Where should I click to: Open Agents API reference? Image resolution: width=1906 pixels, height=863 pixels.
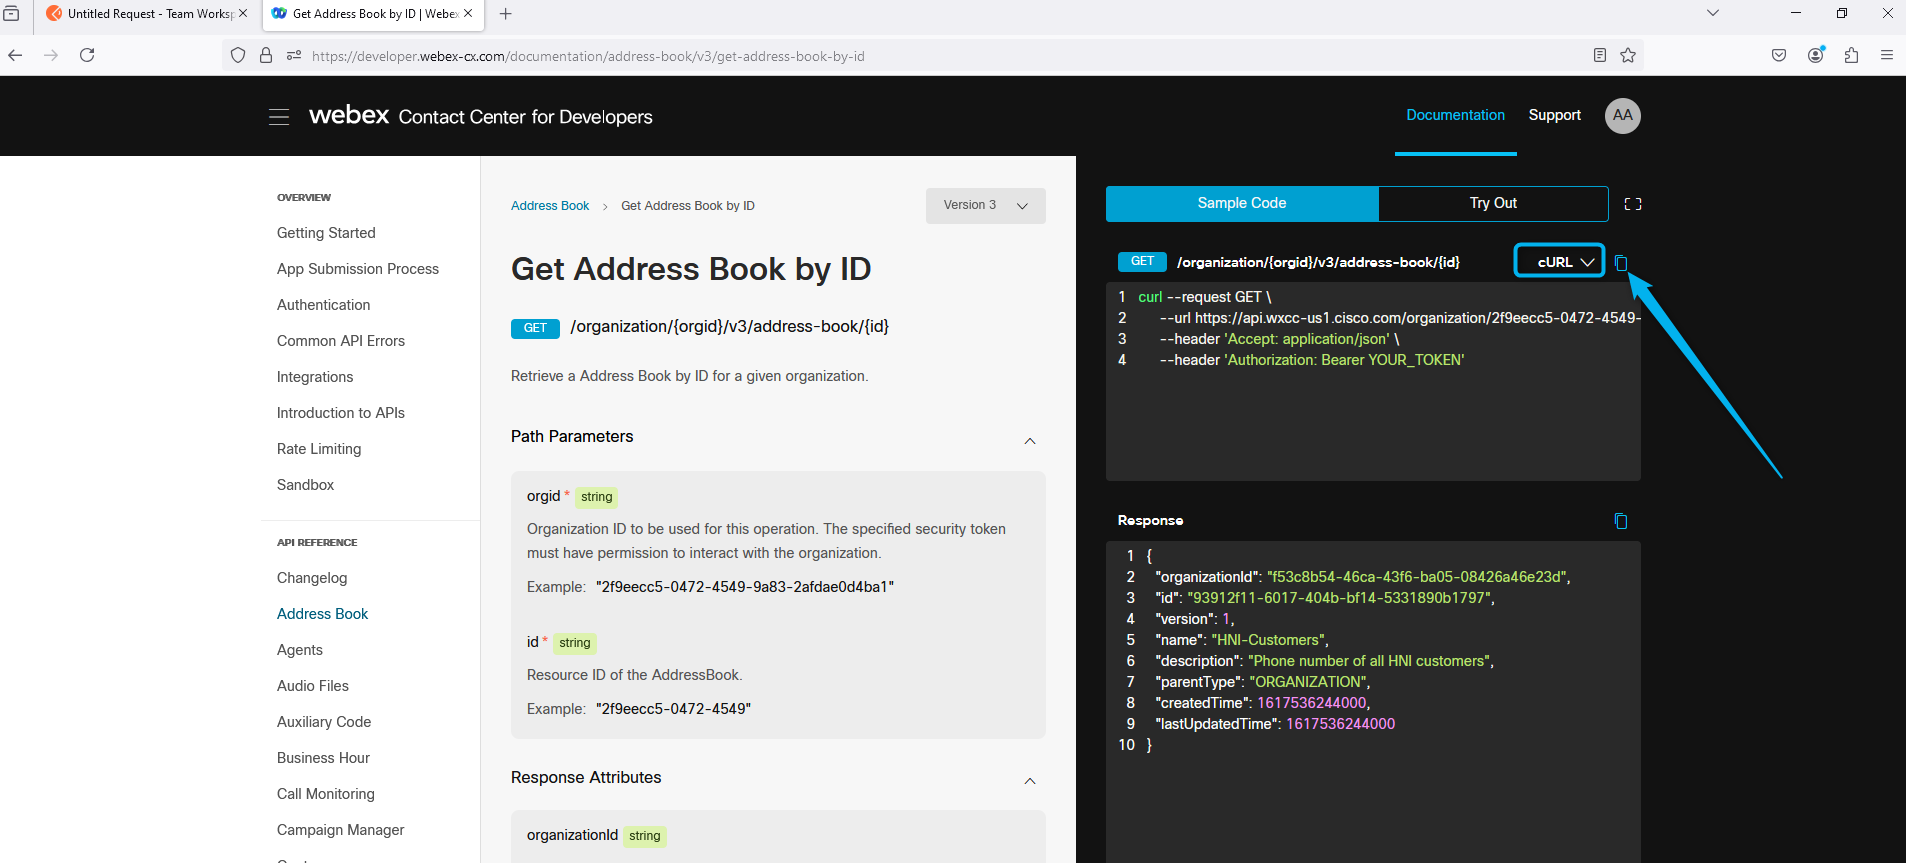tap(300, 650)
